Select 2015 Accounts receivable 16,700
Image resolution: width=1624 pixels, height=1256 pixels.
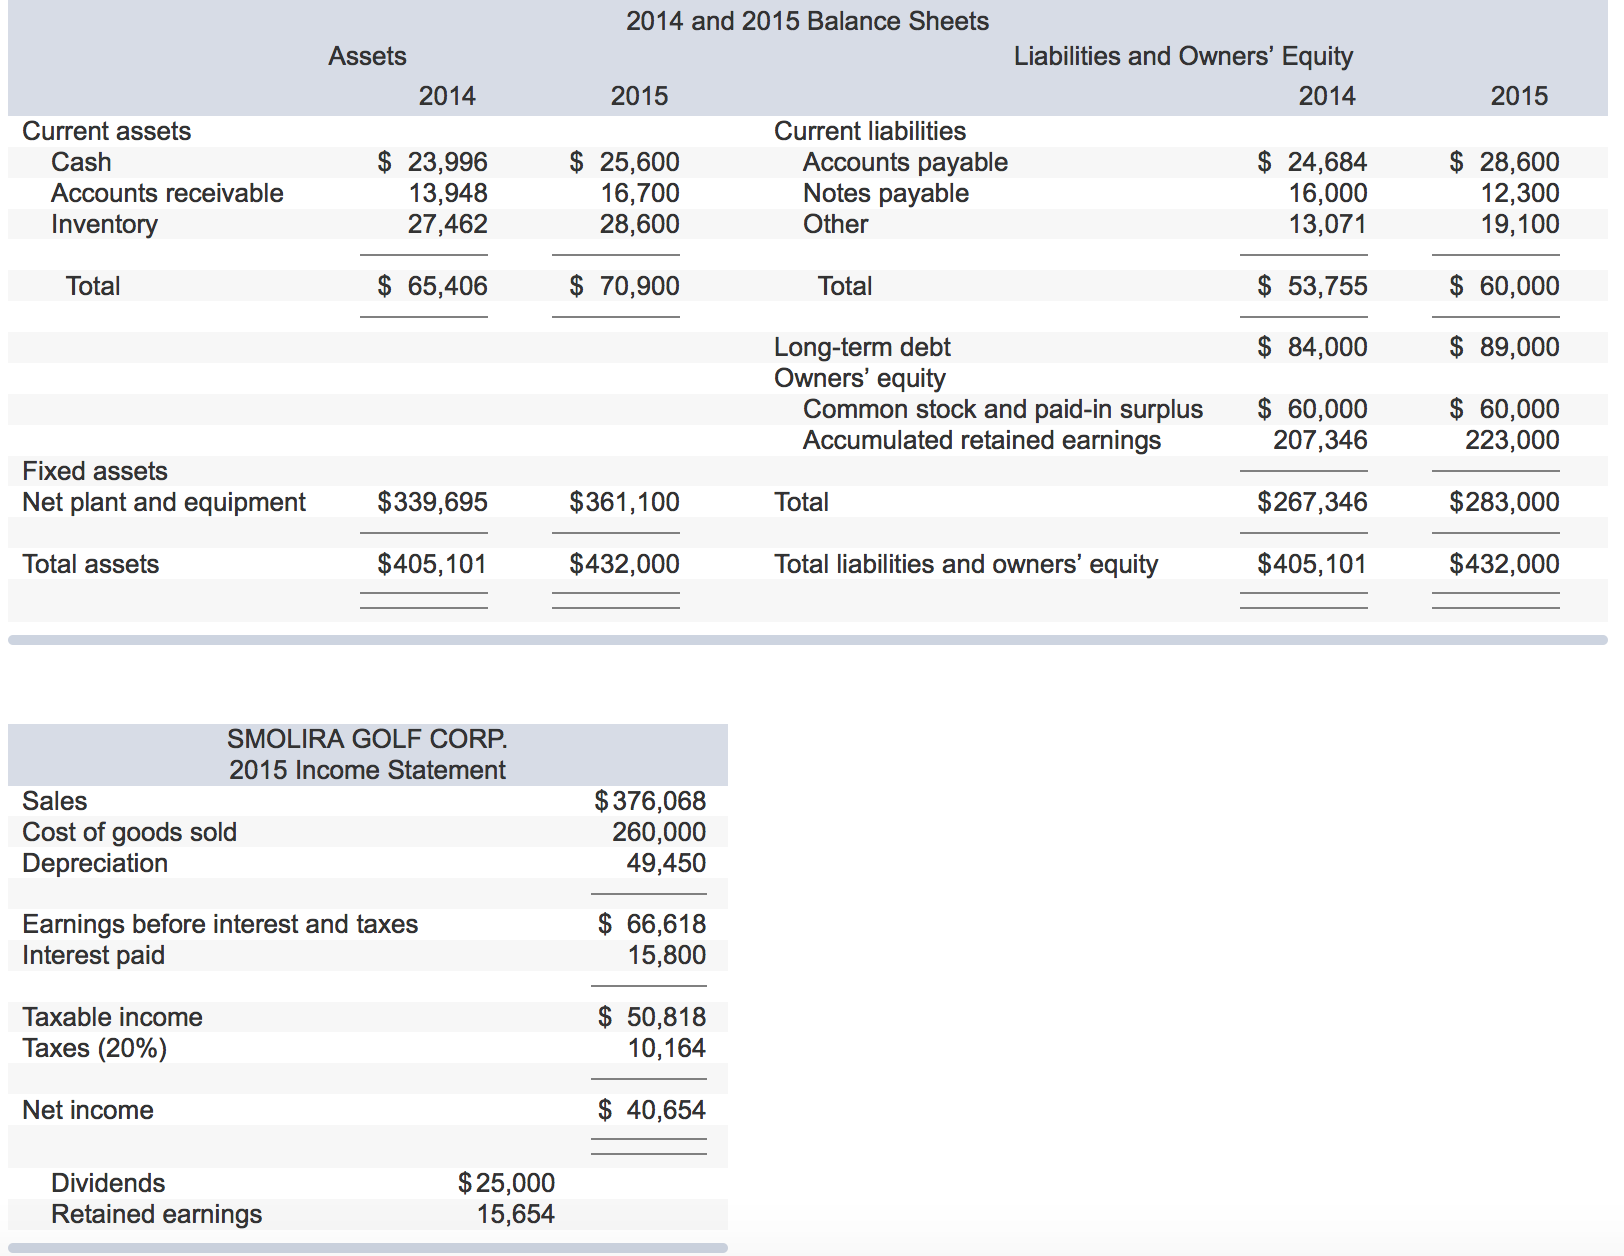click(640, 193)
